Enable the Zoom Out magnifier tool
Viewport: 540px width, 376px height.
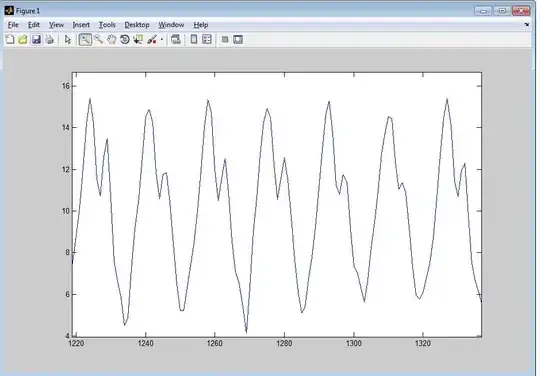coord(98,40)
